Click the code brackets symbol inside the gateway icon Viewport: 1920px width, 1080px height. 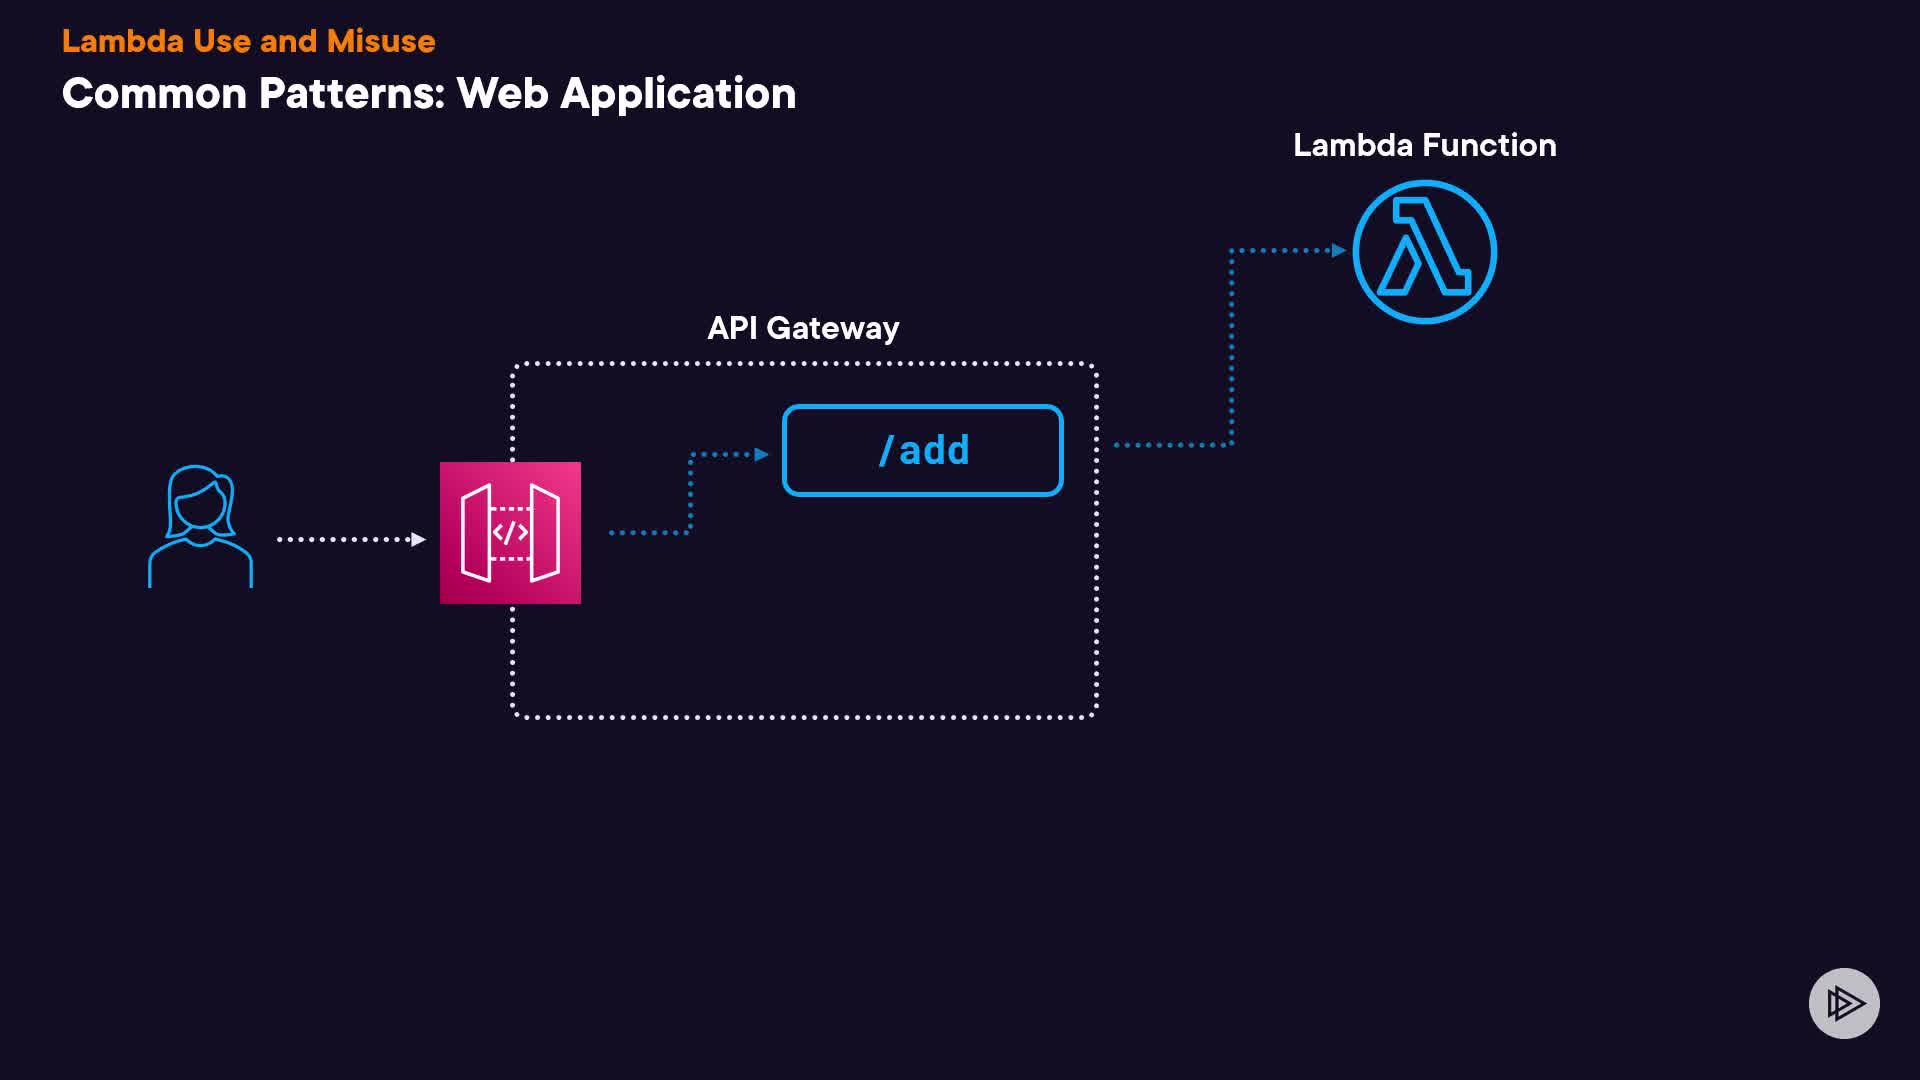point(510,533)
